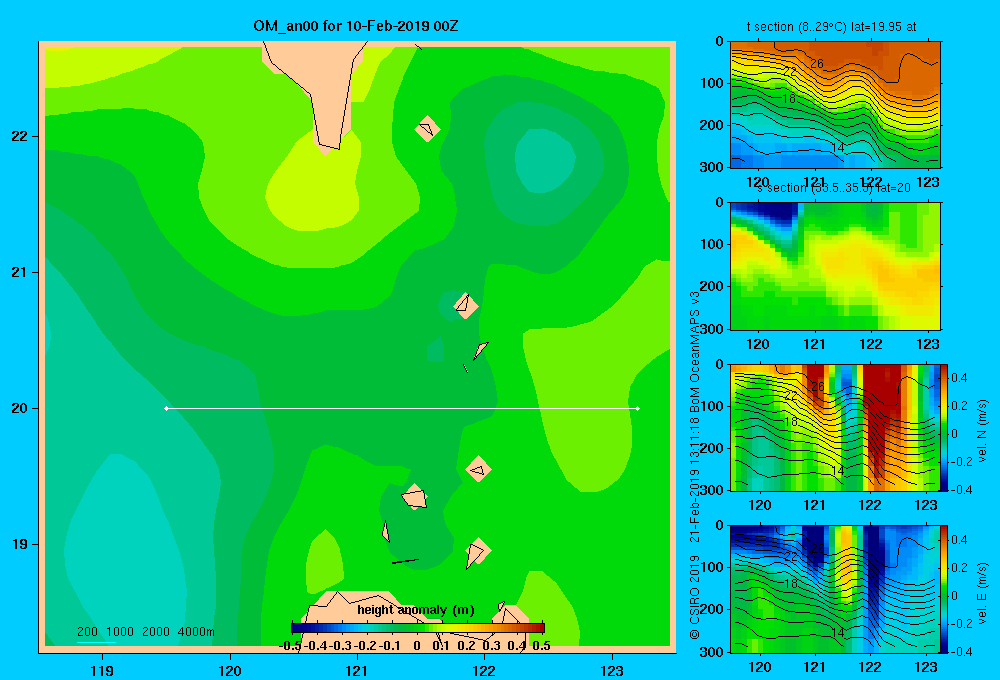Open the eastward velocity section plot

(835, 589)
